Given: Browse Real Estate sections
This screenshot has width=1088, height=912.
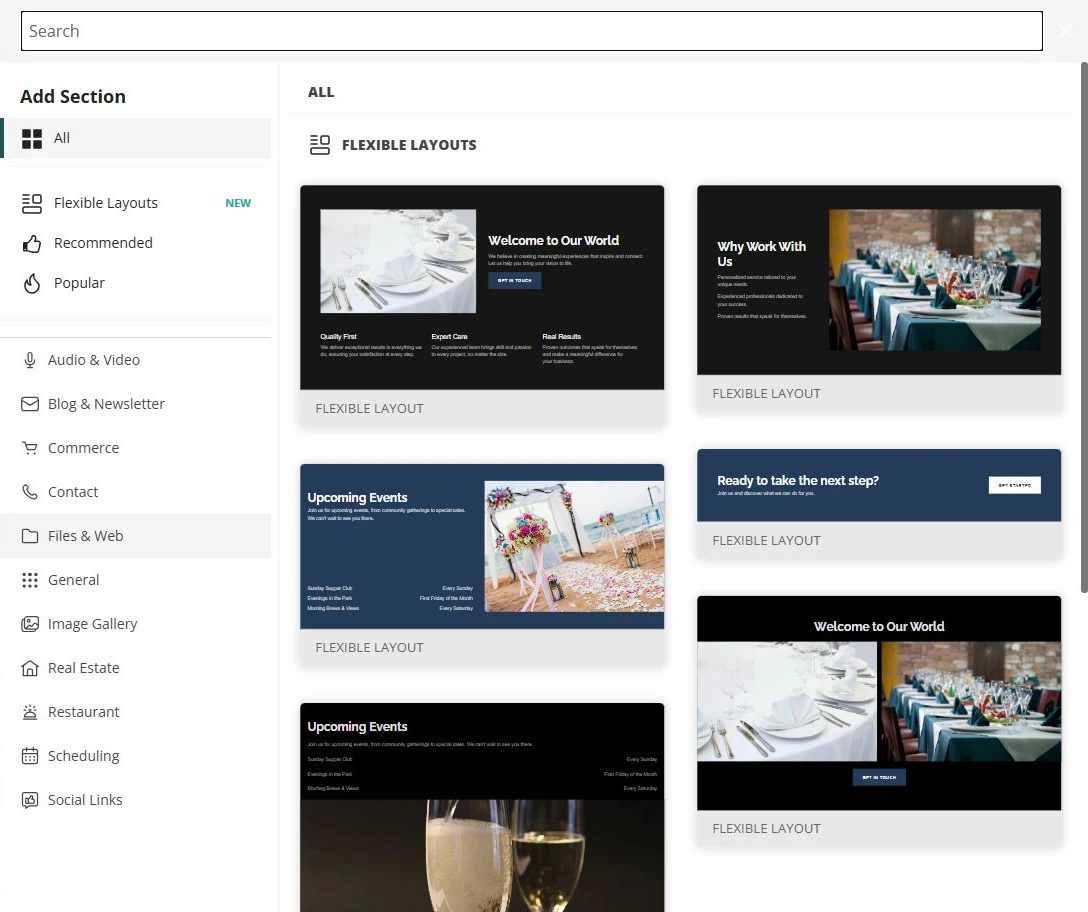Looking at the screenshot, I should (x=136, y=668).
